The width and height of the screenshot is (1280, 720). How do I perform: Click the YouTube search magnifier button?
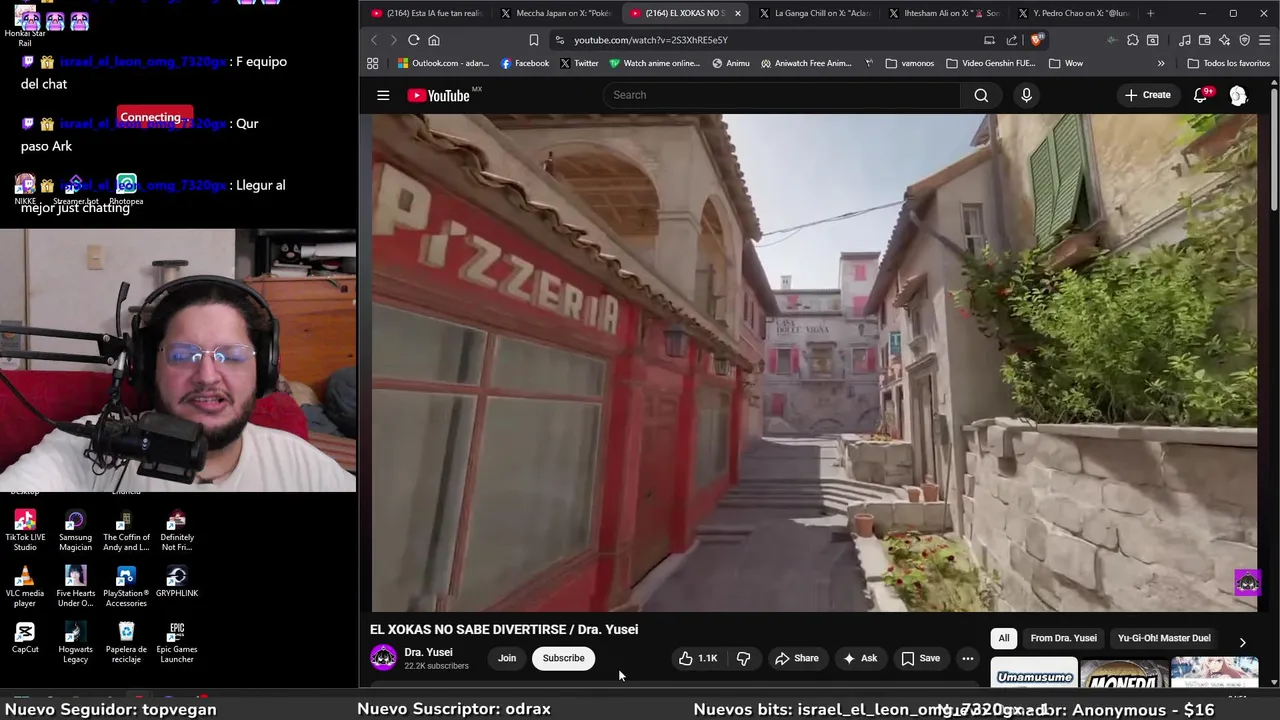pyautogui.click(x=981, y=95)
